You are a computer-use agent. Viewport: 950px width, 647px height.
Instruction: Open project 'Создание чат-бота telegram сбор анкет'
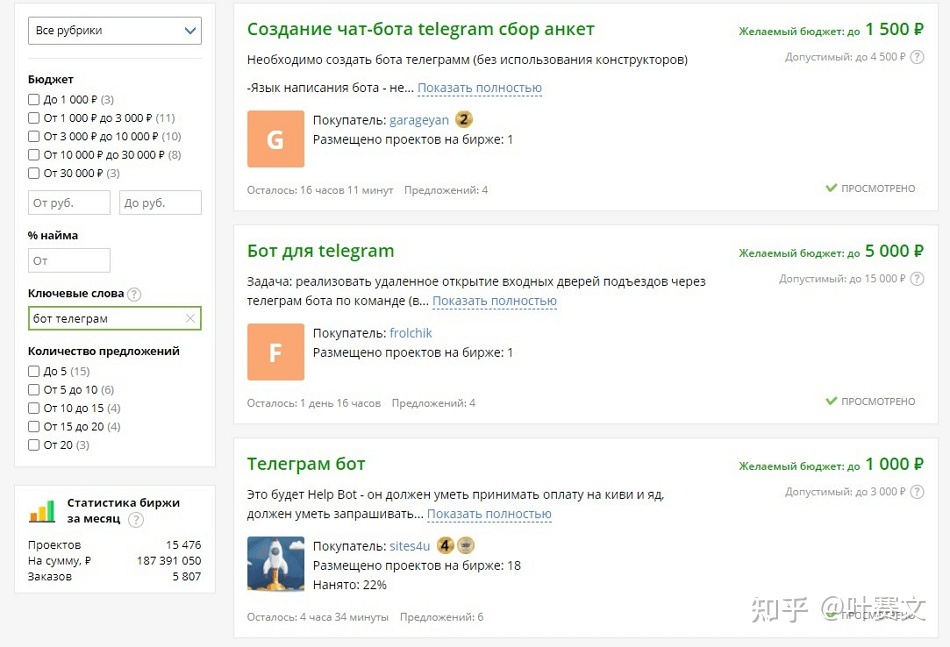[420, 29]
